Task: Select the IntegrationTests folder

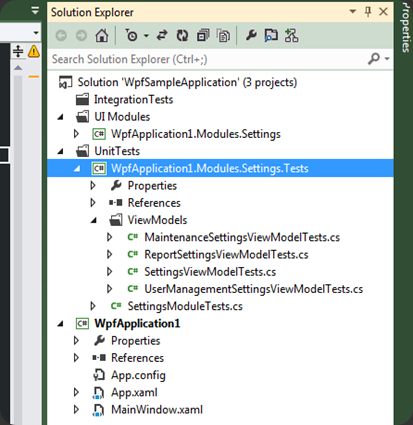Action: (133, 99)
